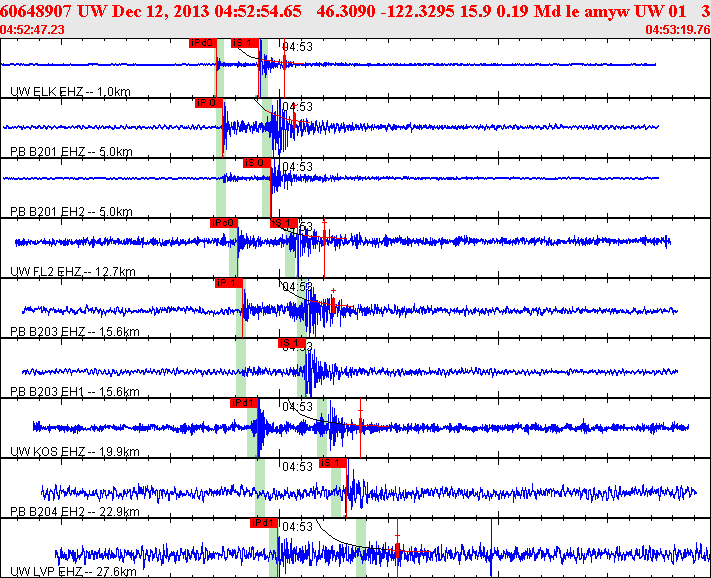The image size is (711, 578).
Task: Click the red coda duration marker on KOS trace
Action: click(360, 427)
